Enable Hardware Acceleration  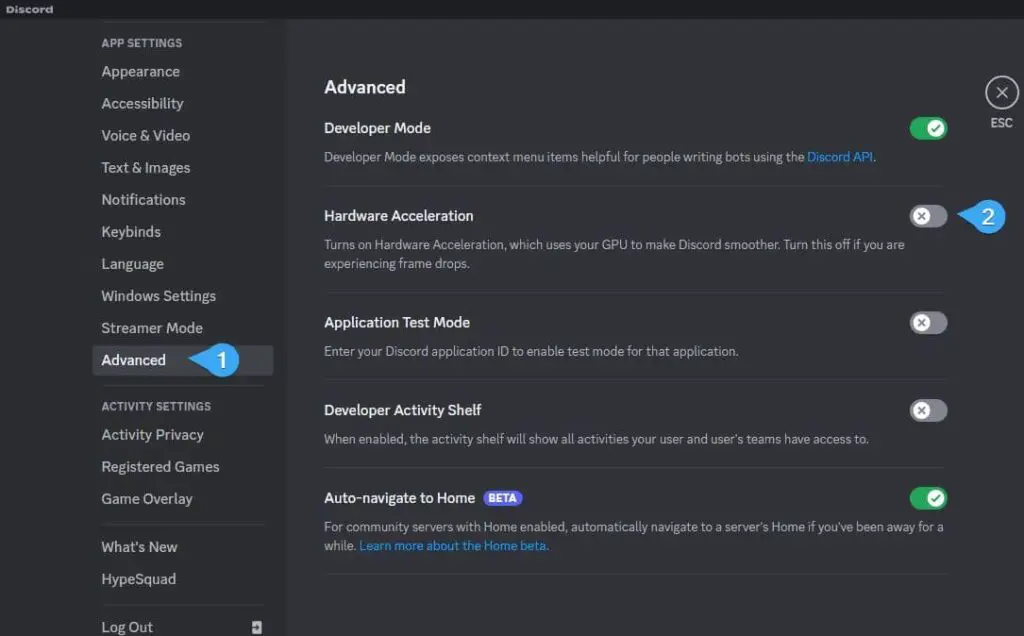(x=927, y=216)
